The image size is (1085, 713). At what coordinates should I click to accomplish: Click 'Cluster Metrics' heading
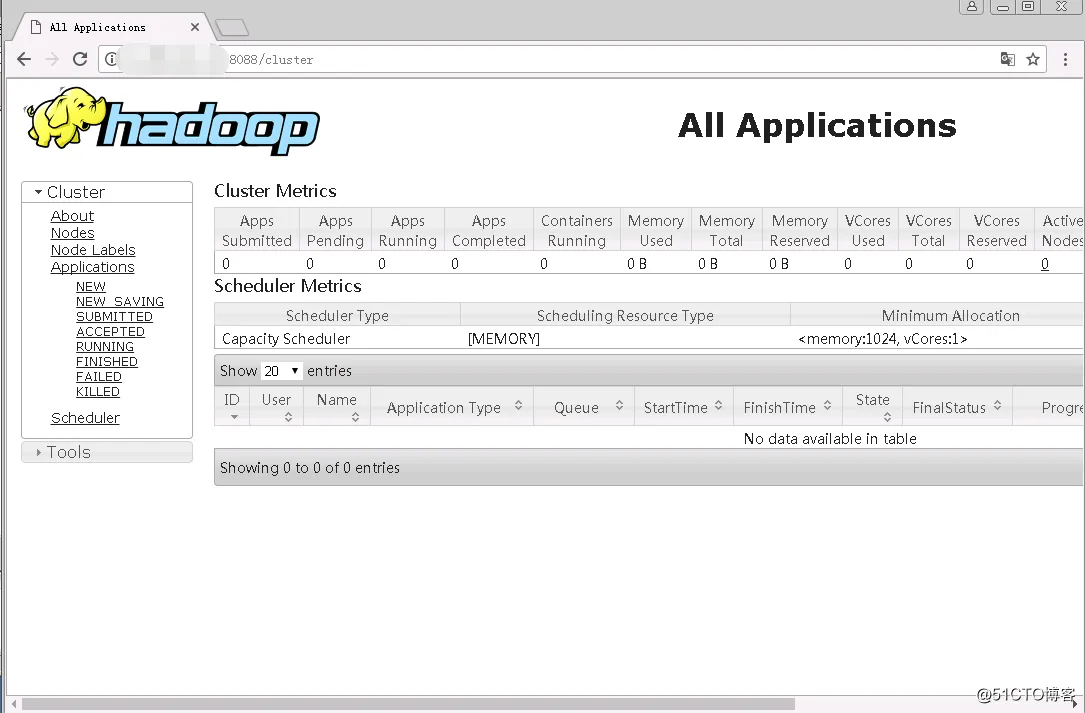(x=275, y=191)
